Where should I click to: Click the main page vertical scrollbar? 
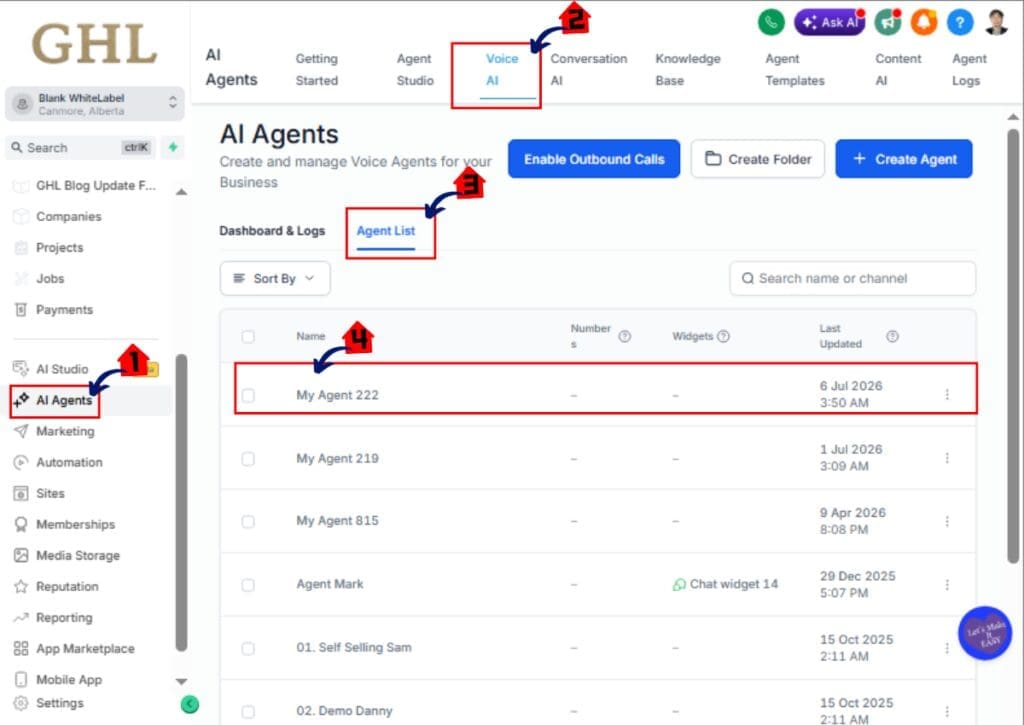click(1013, 346)
